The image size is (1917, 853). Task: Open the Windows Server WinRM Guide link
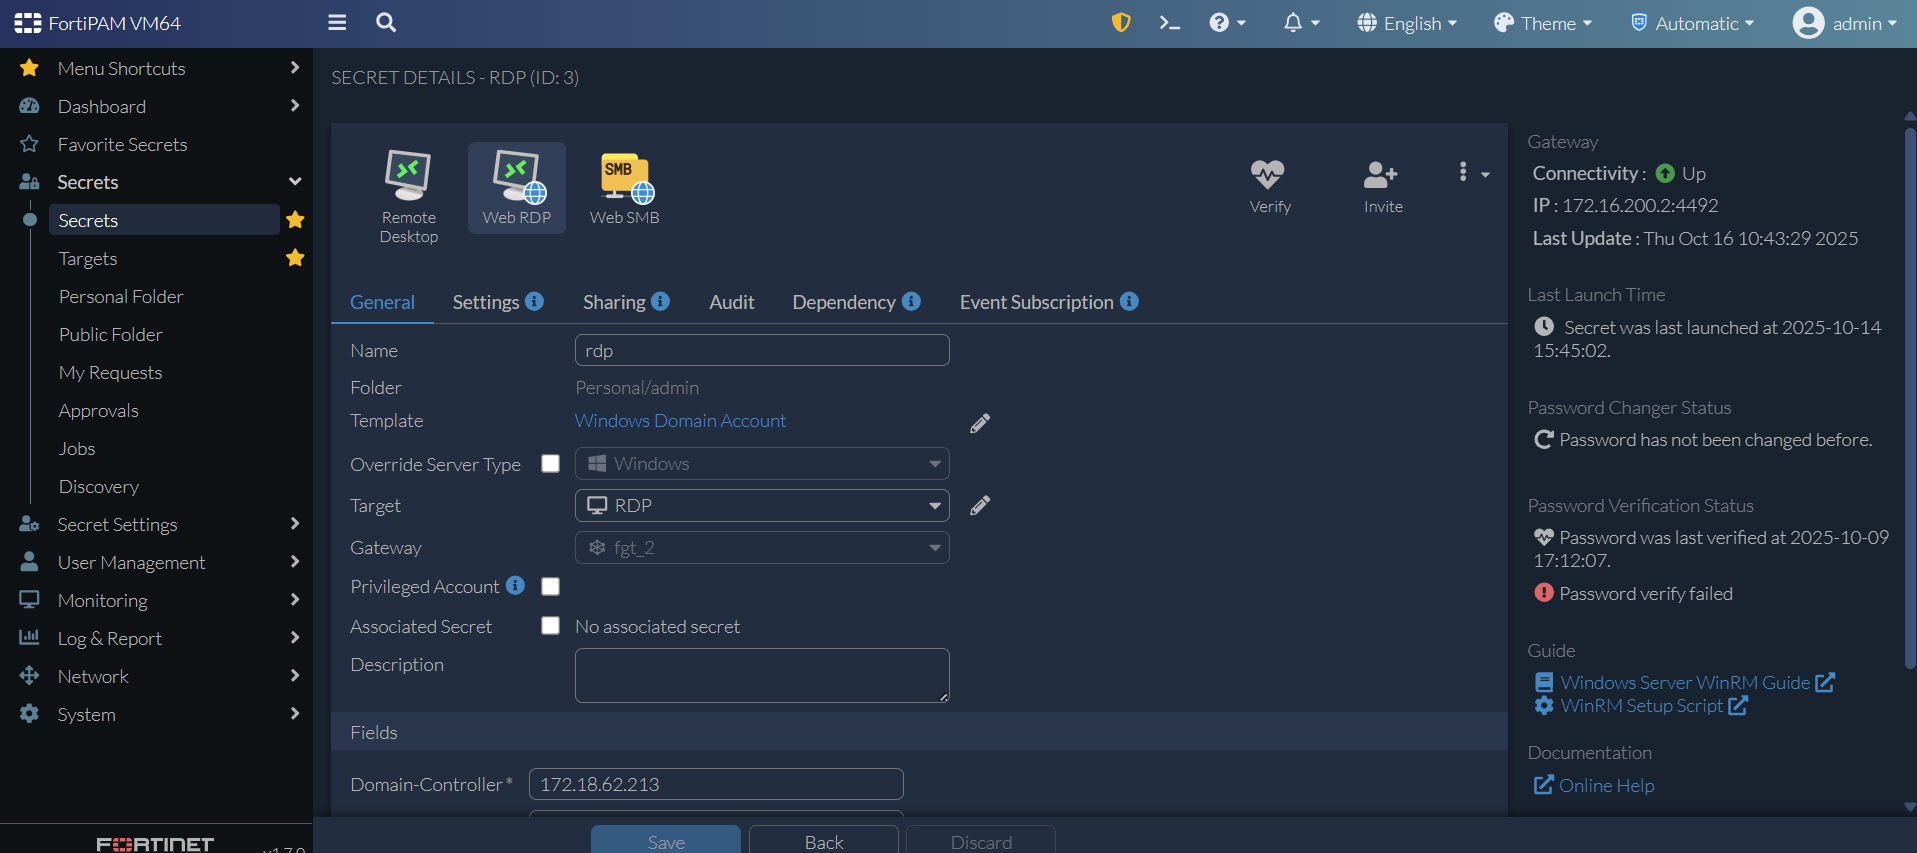1685,682
